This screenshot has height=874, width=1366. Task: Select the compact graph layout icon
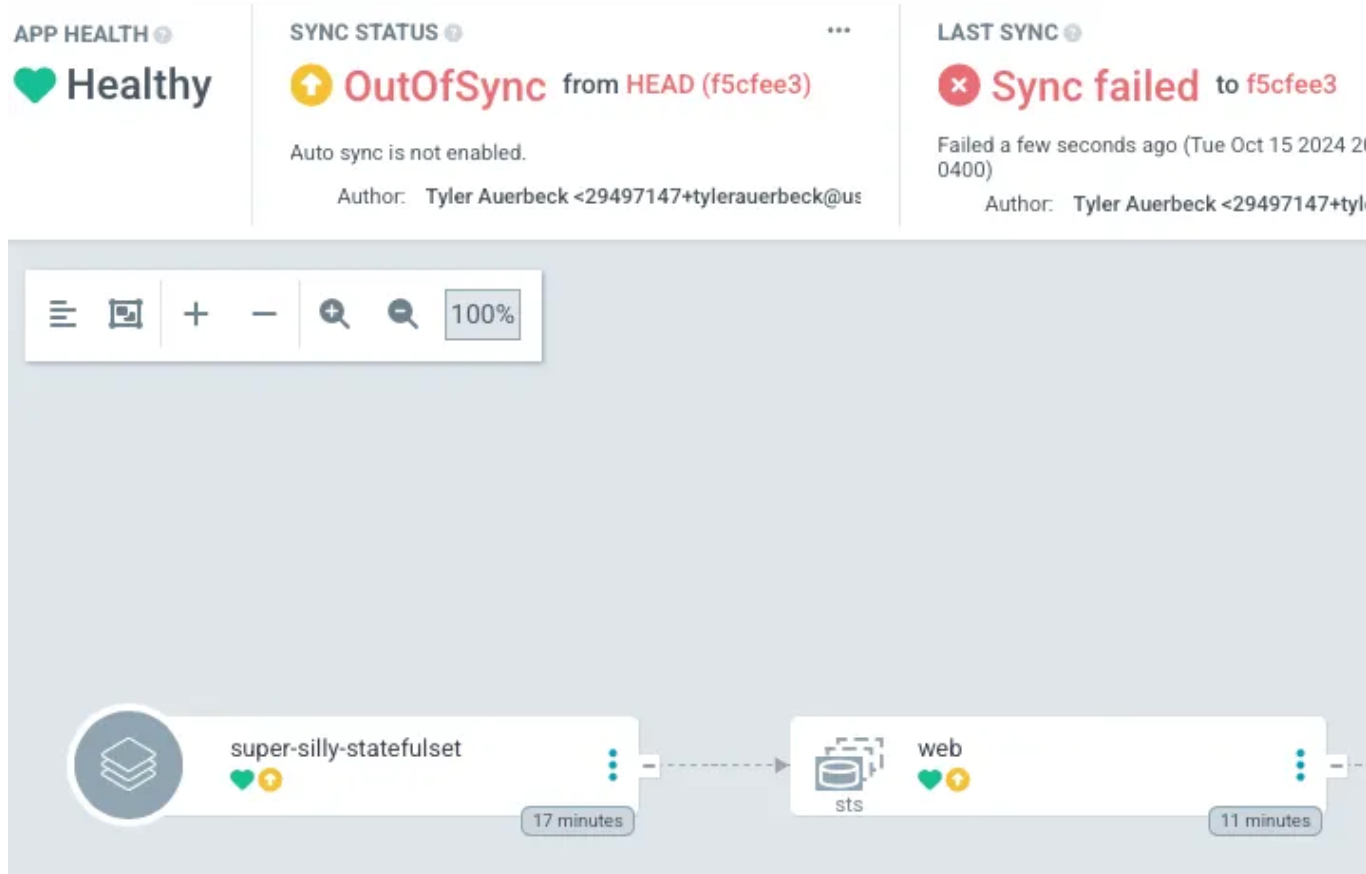click(63, 313)
